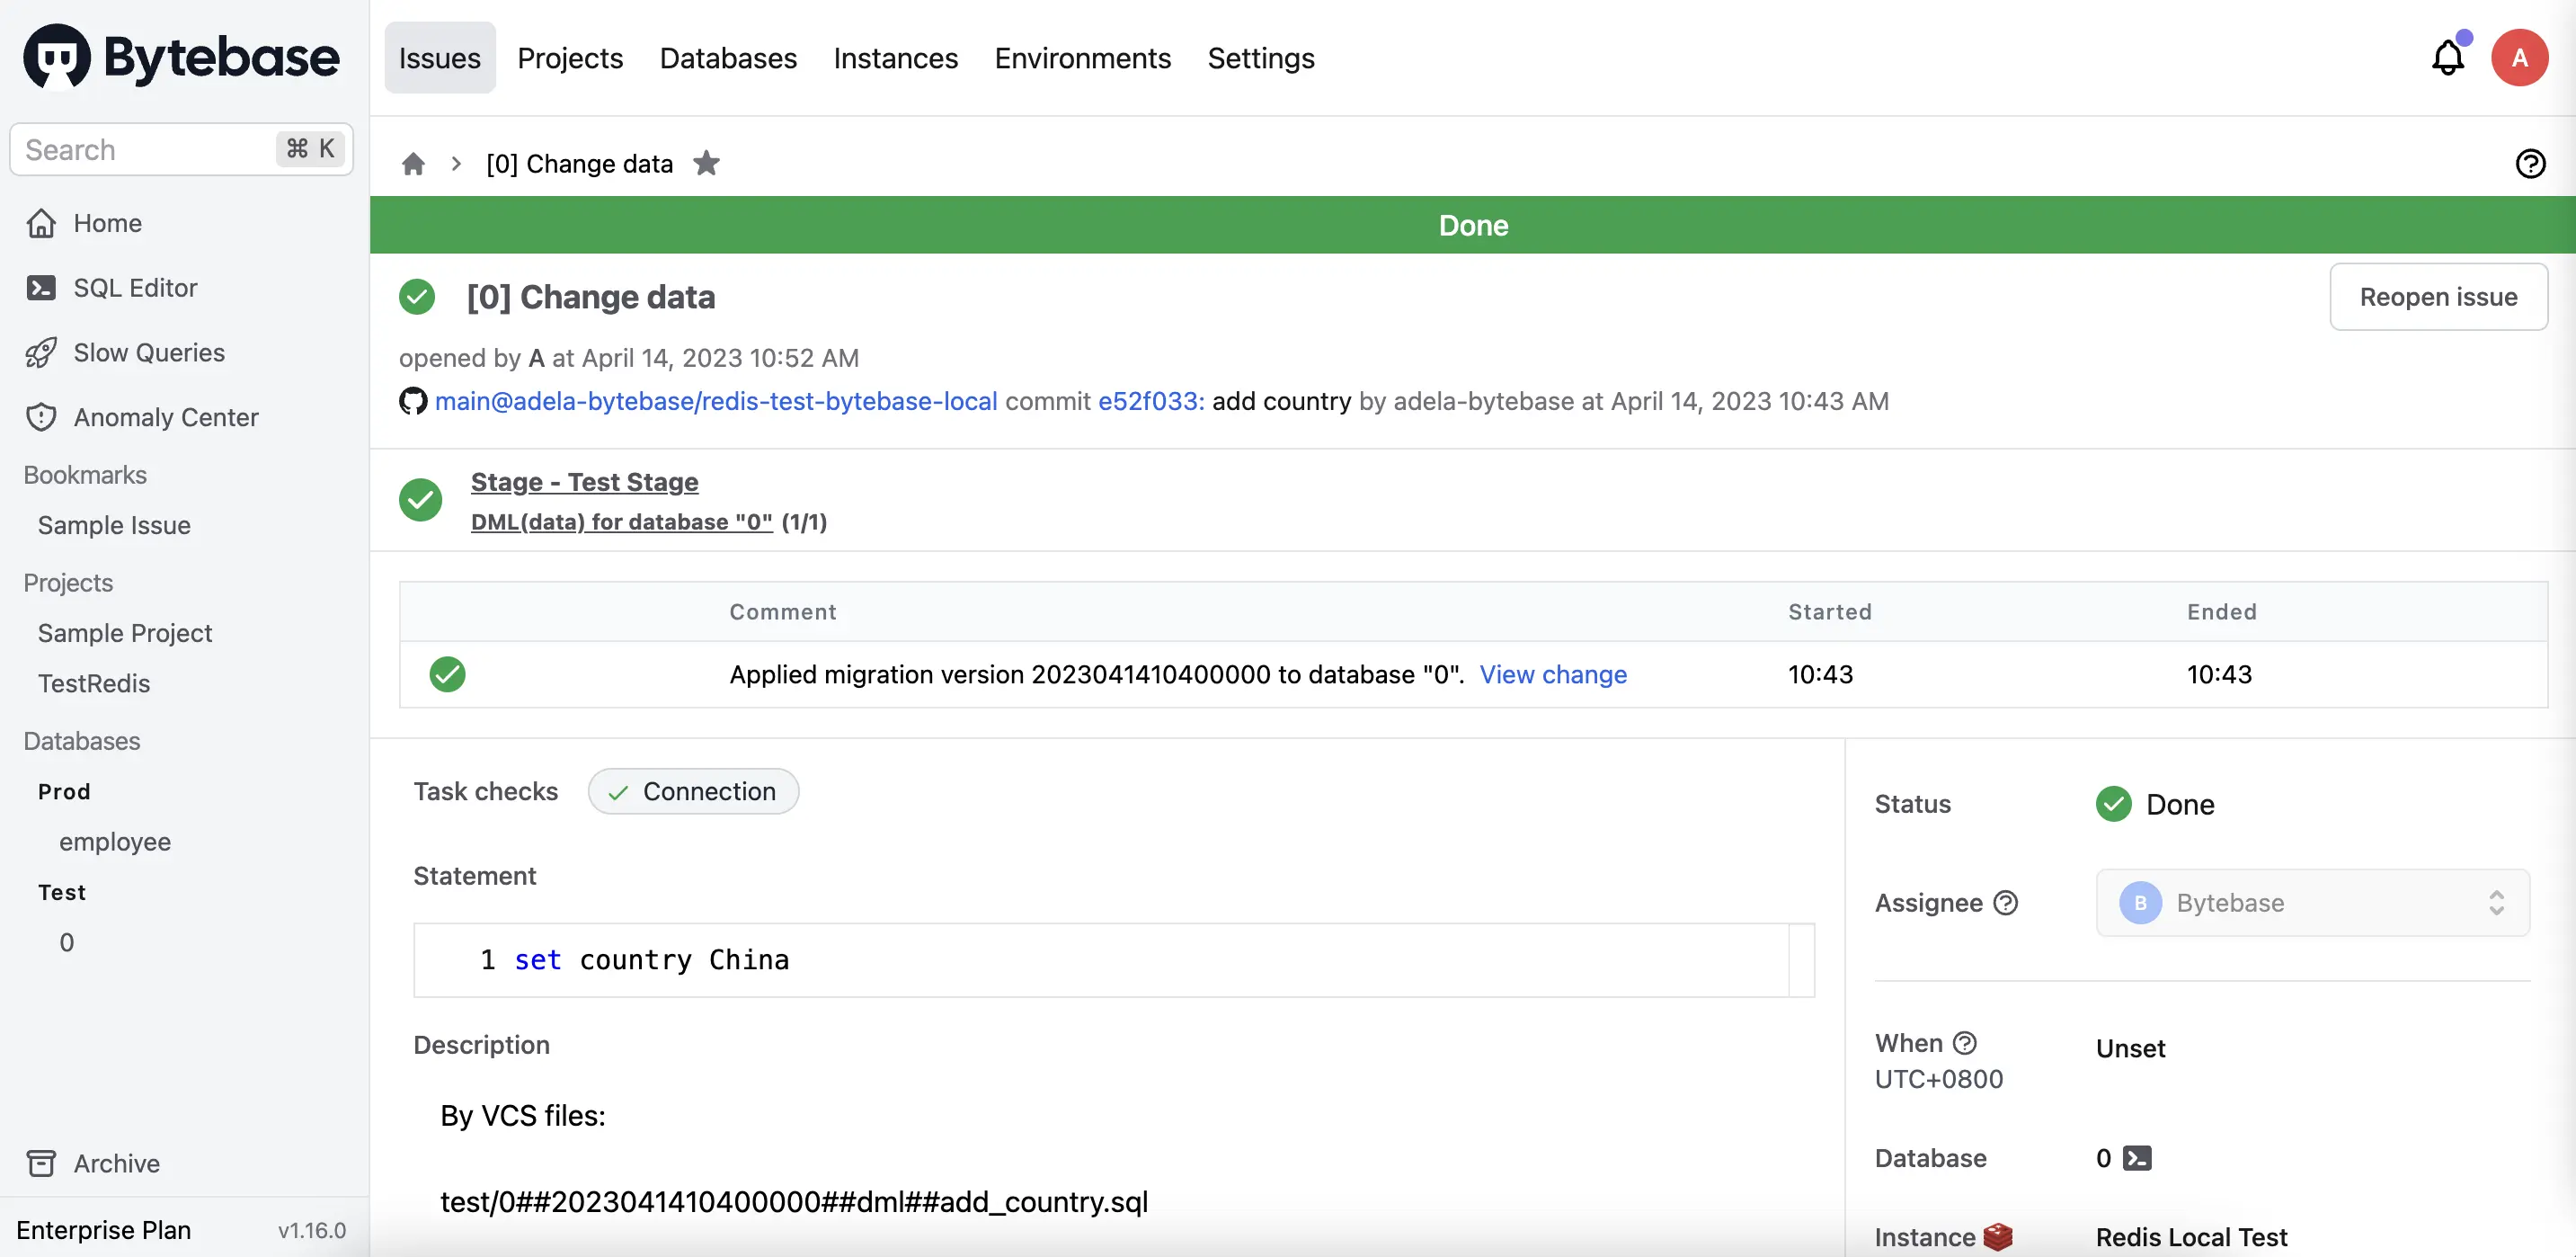Open the Anomaly Center
The width and height of the screenshot is (2576, 1257).
coord(166,417)
